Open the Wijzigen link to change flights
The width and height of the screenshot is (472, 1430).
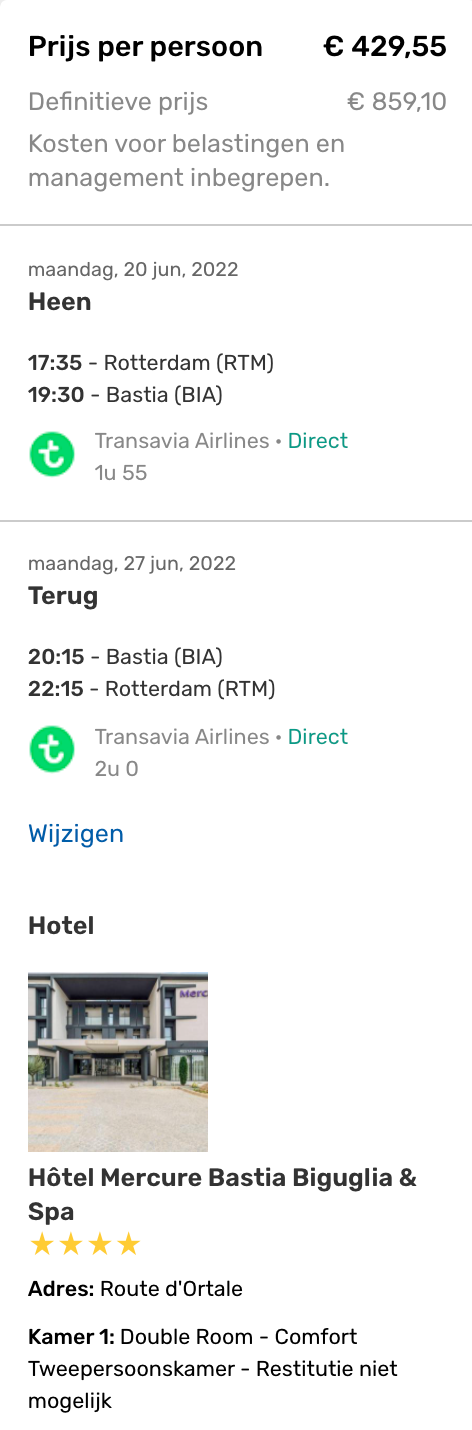[76, 834]
